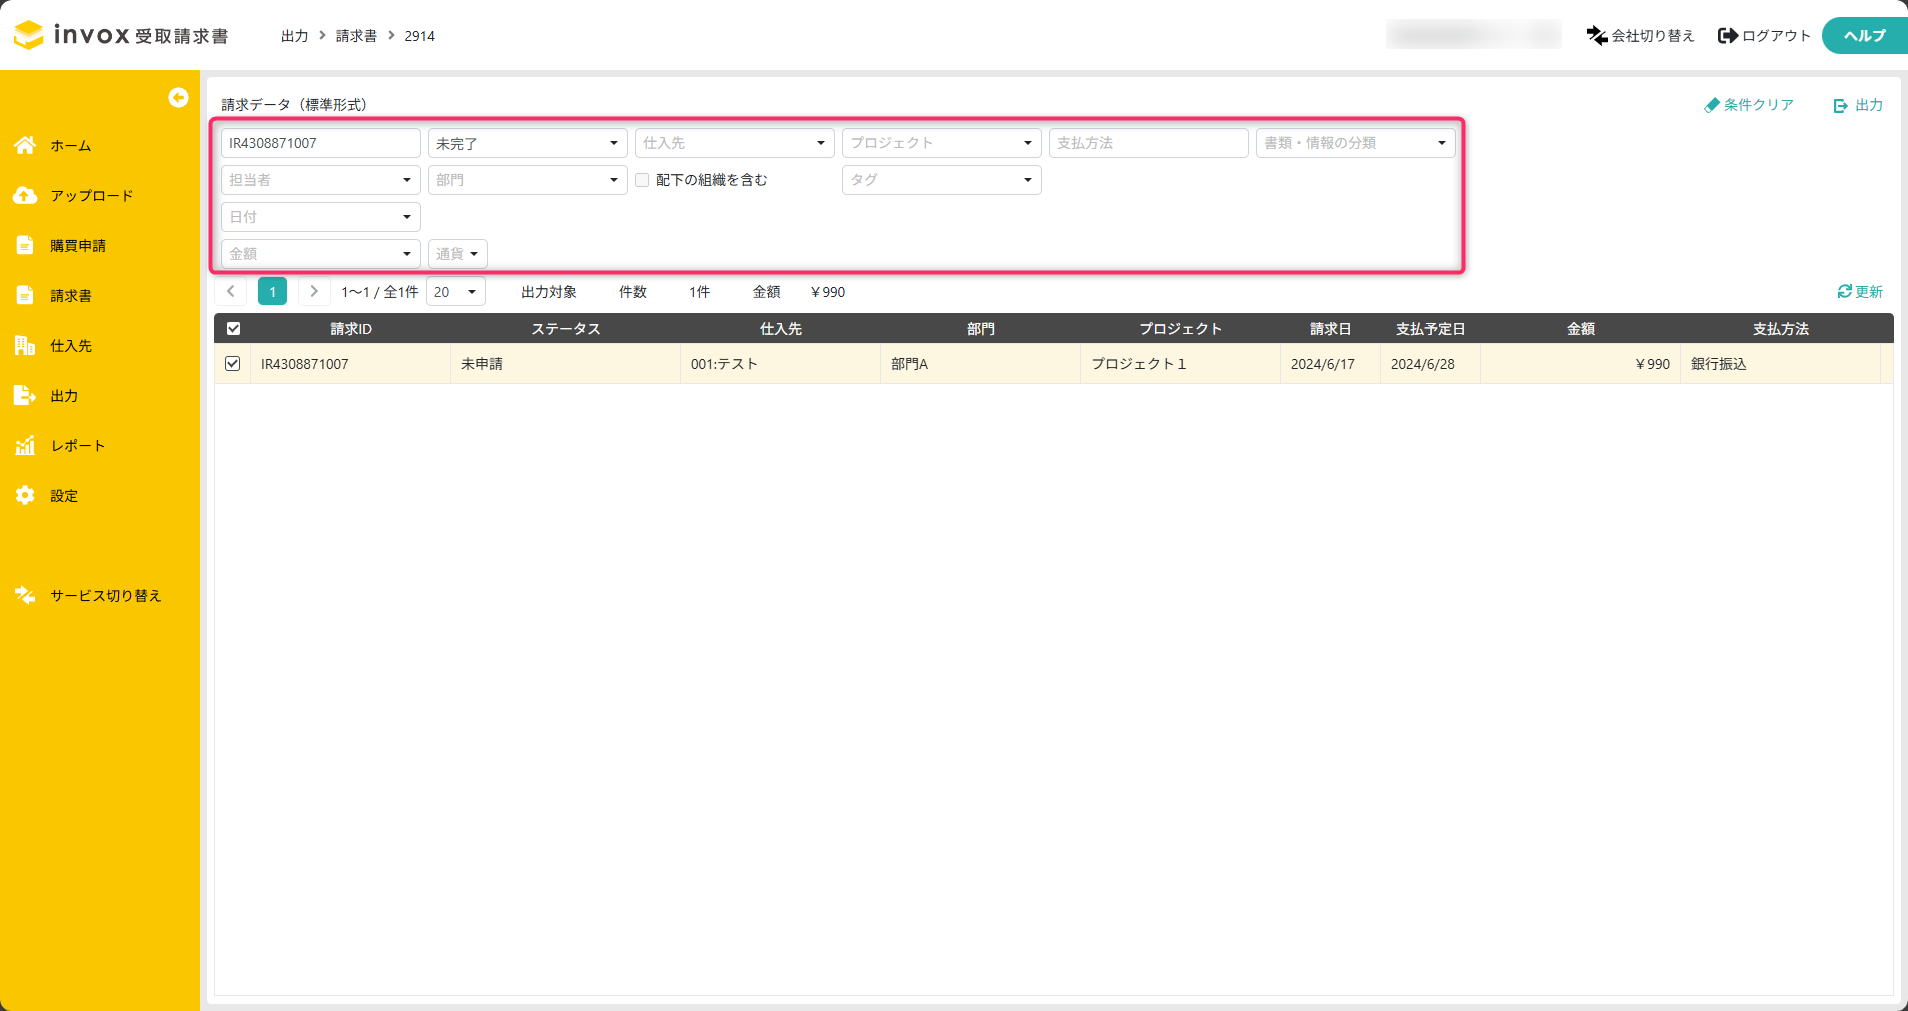The height and width of the screenshot is (1011, 1908).
Task: Click the ログアウト door icon
Action: [1728, 36]
